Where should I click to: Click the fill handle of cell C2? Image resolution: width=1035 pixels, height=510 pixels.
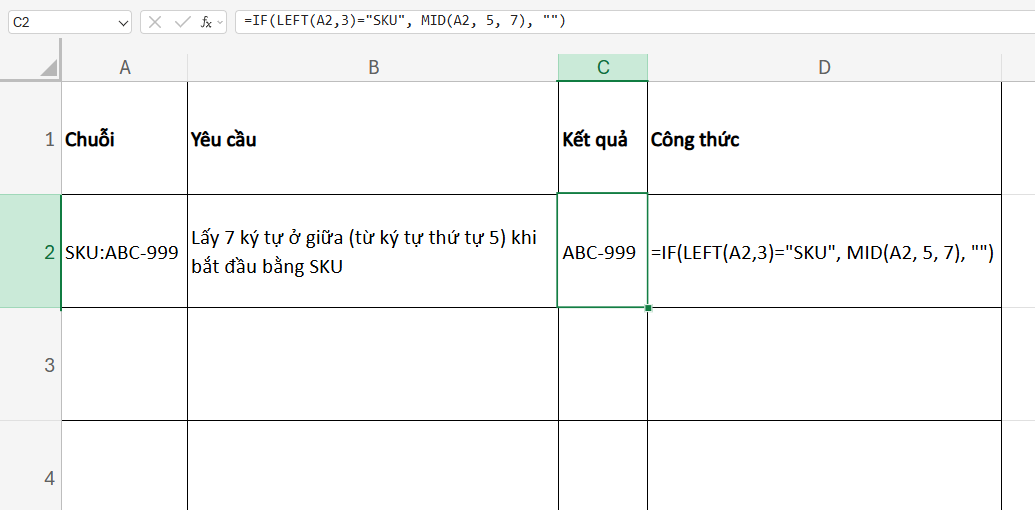click(x=648, y=307)
